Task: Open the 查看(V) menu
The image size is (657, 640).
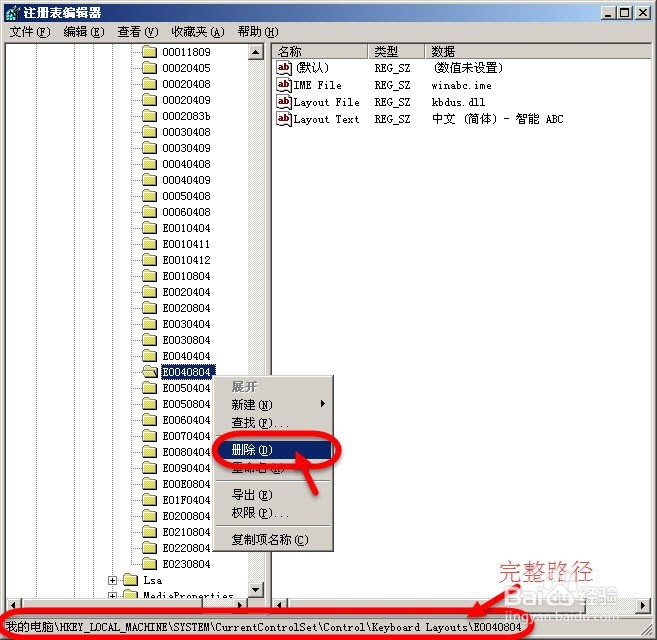Action: (x=138, y=32)
